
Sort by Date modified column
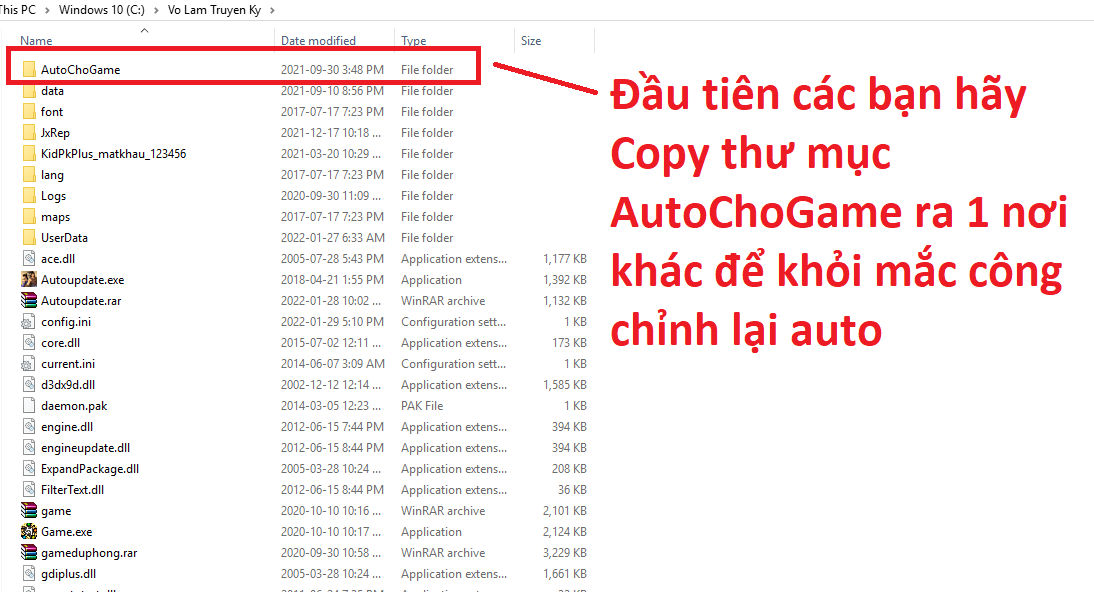point(318,41)
